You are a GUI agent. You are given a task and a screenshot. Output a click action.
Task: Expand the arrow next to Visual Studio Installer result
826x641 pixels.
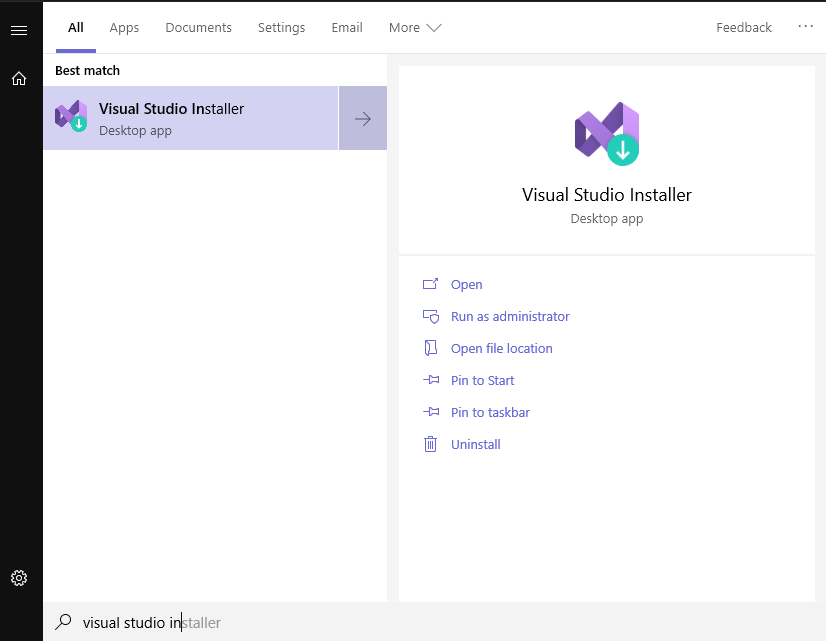(363, 119)
